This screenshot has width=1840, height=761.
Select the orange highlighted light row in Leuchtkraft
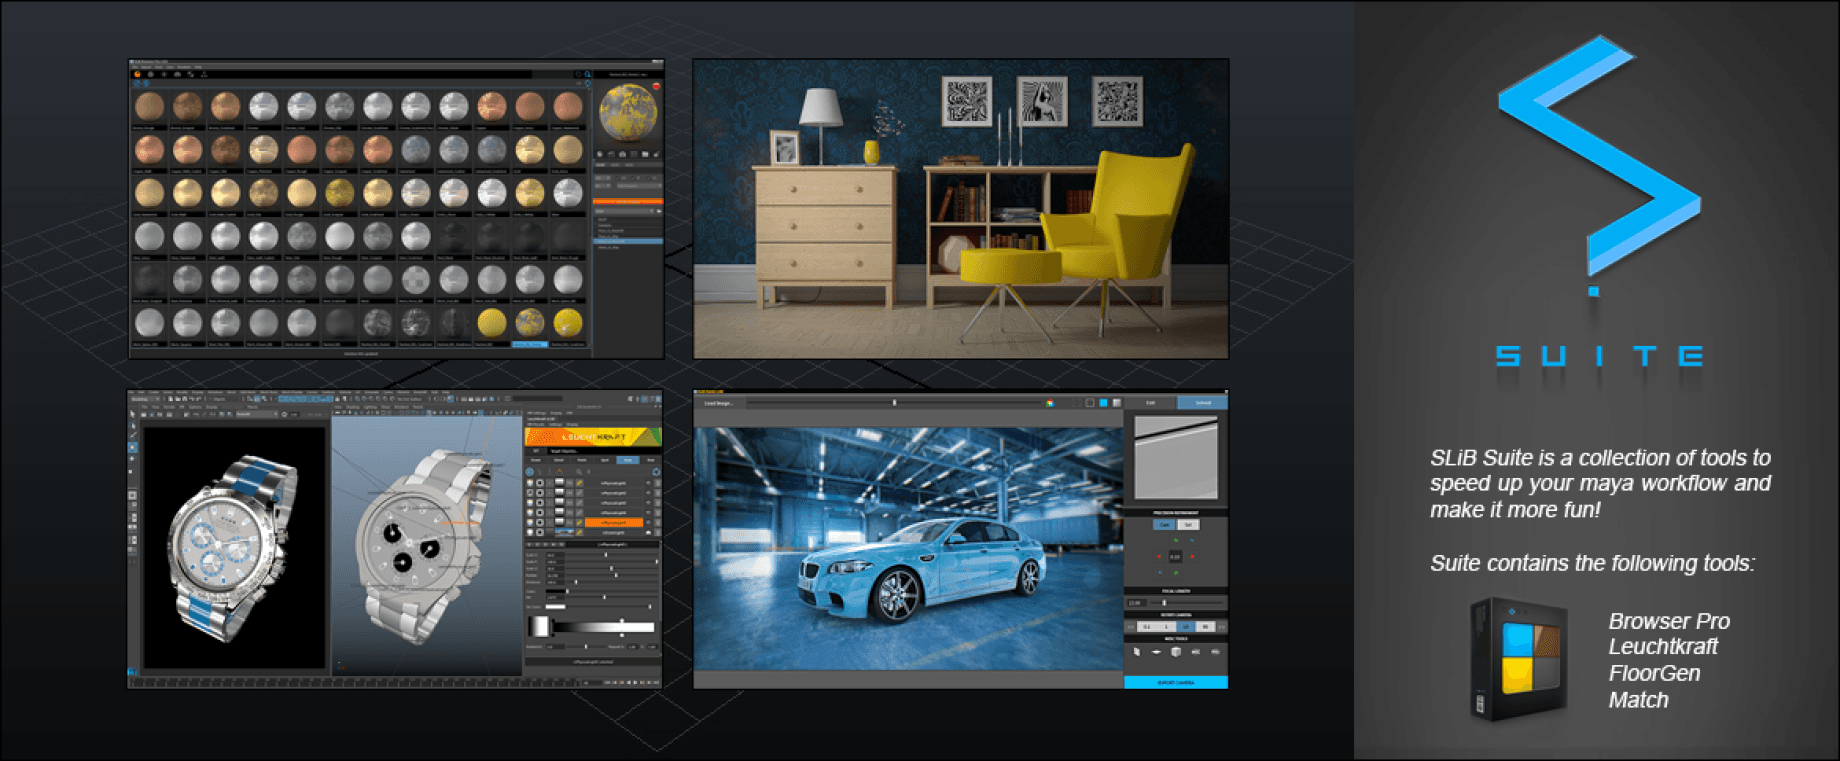pos(614,522)
